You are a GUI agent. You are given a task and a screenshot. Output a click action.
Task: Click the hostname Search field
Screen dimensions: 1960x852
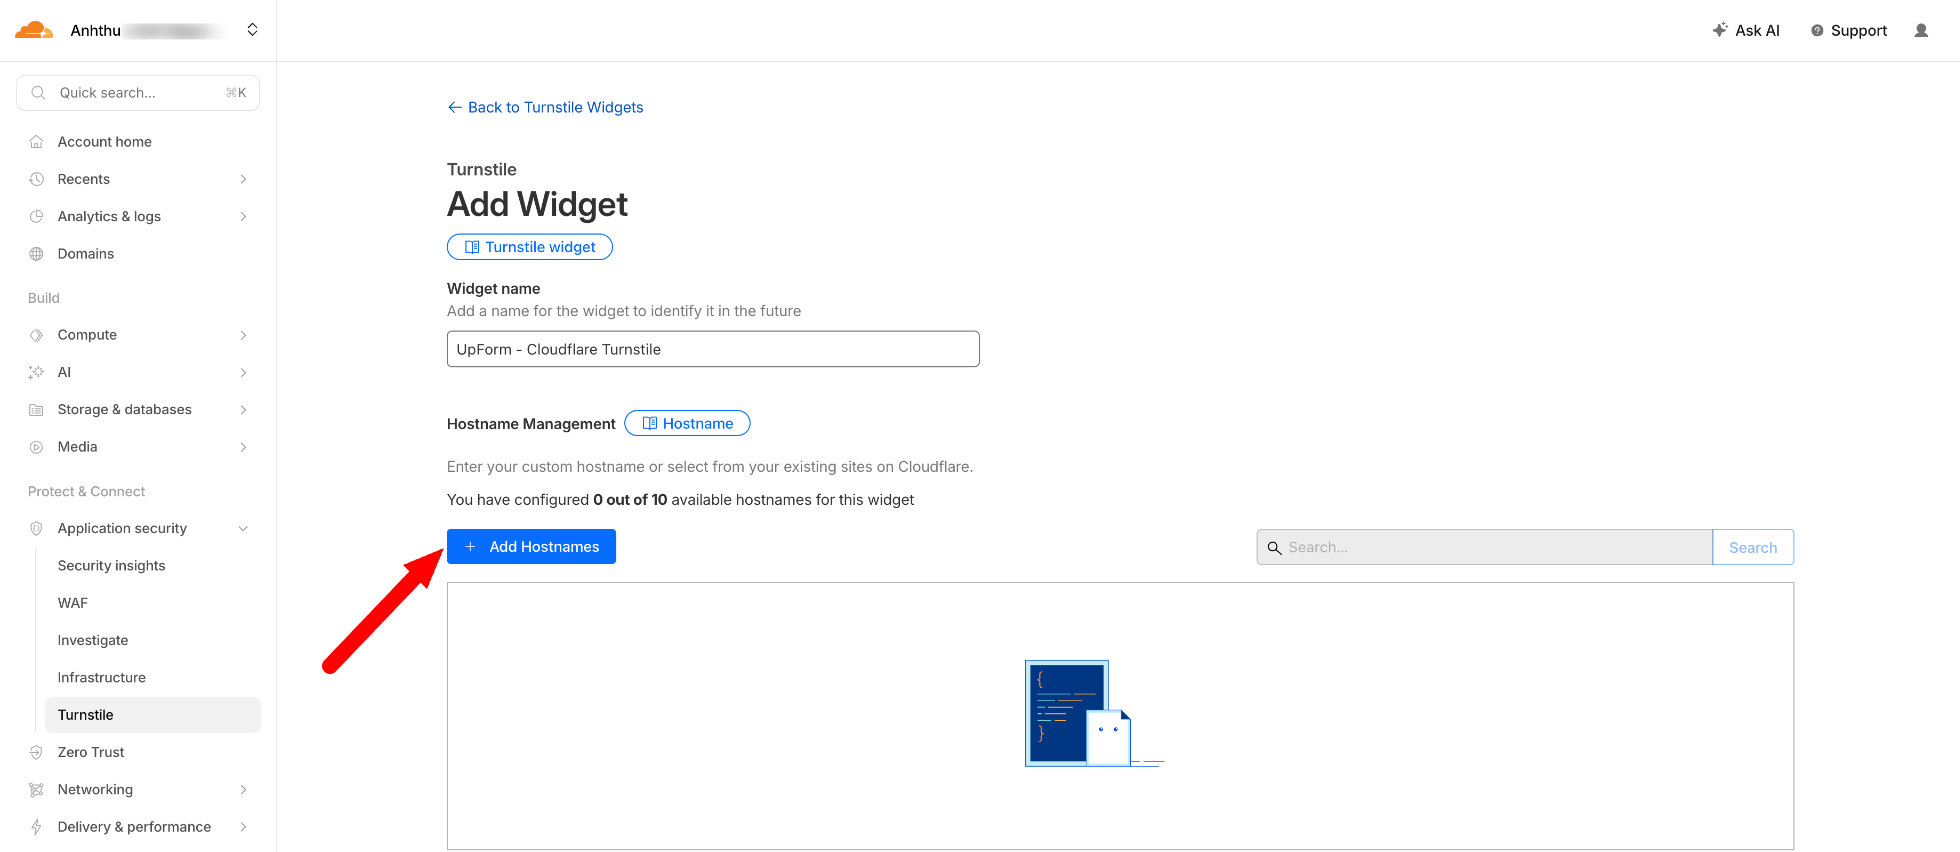pos(1484,547)
